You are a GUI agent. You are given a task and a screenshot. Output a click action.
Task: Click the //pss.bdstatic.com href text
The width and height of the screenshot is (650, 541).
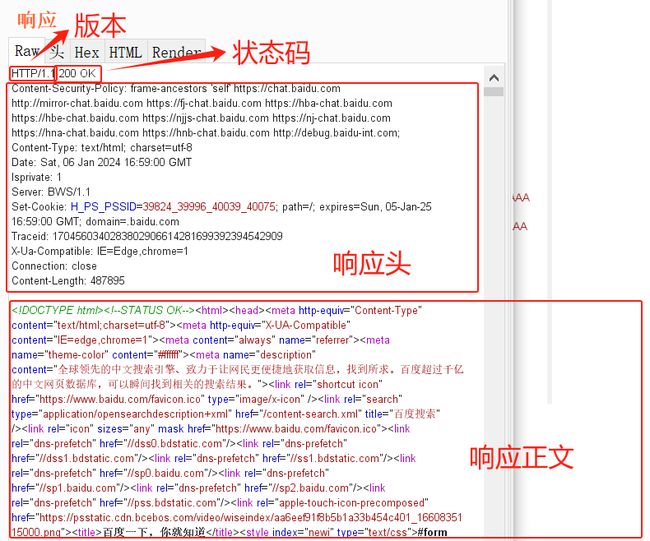tap(172, 503)
